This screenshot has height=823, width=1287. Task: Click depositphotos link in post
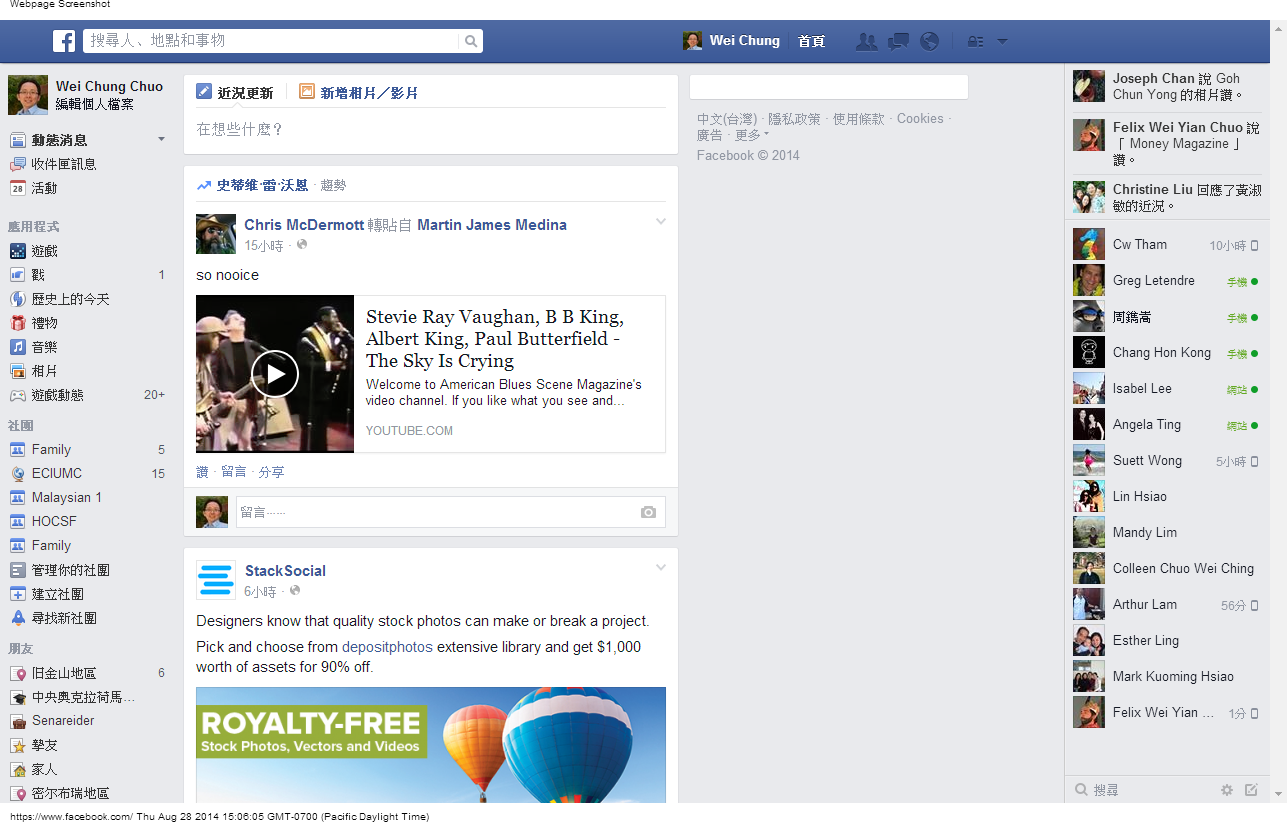pos(387,647)
